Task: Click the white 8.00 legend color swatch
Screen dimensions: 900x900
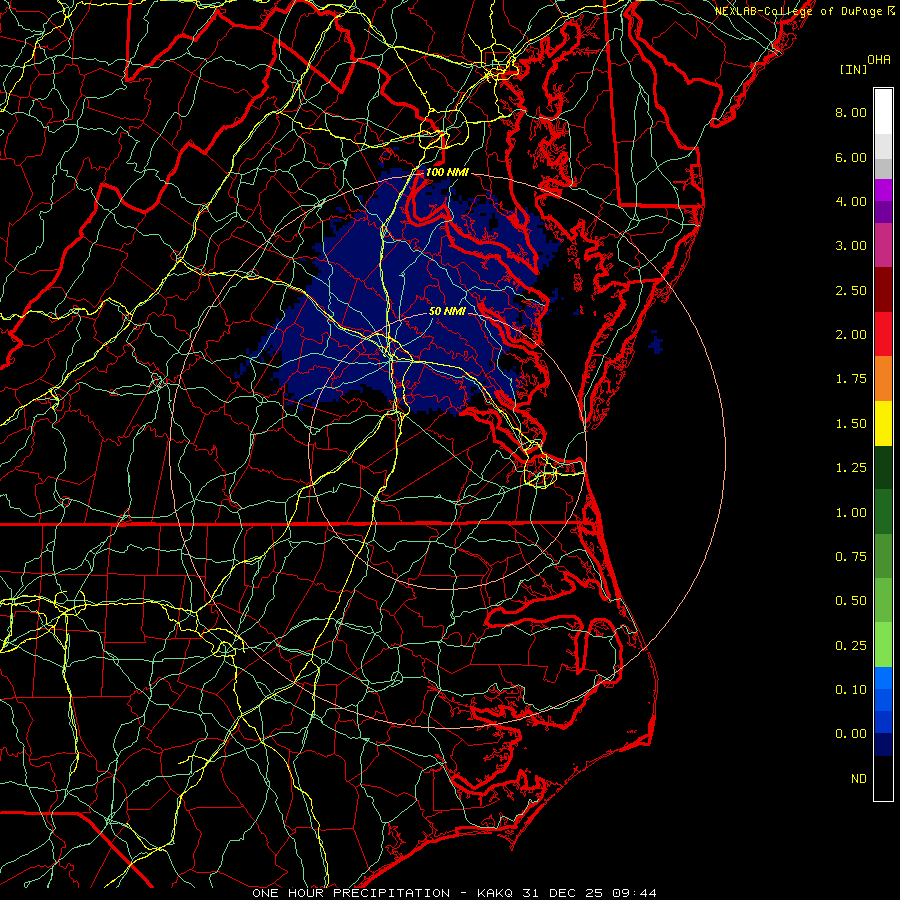Action: pos(883,112)
